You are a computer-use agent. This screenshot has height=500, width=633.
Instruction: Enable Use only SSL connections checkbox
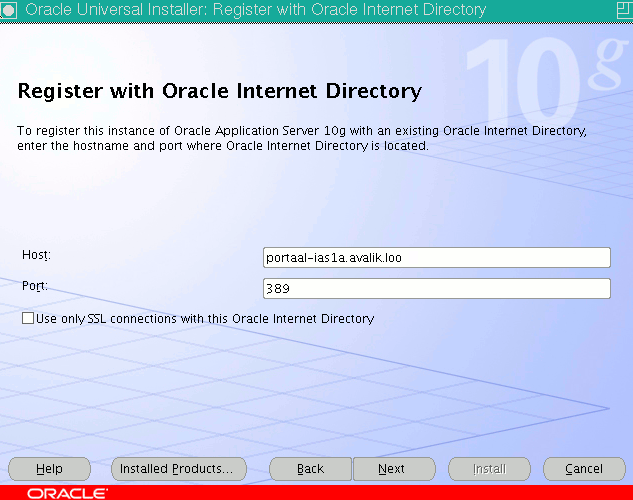pos(28,318)
